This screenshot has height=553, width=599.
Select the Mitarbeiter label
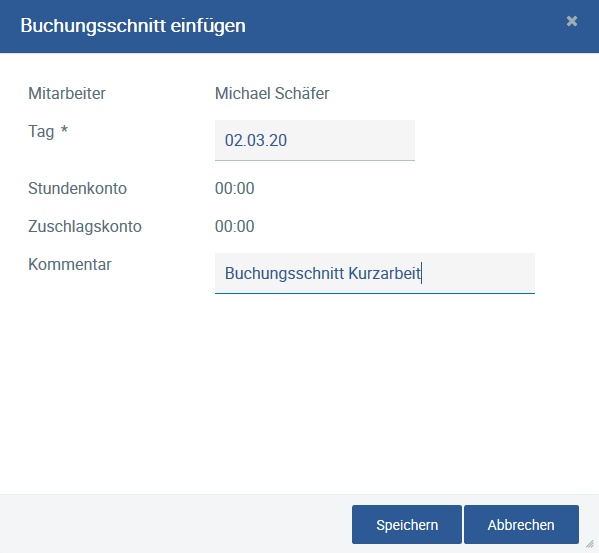point(67,94)
